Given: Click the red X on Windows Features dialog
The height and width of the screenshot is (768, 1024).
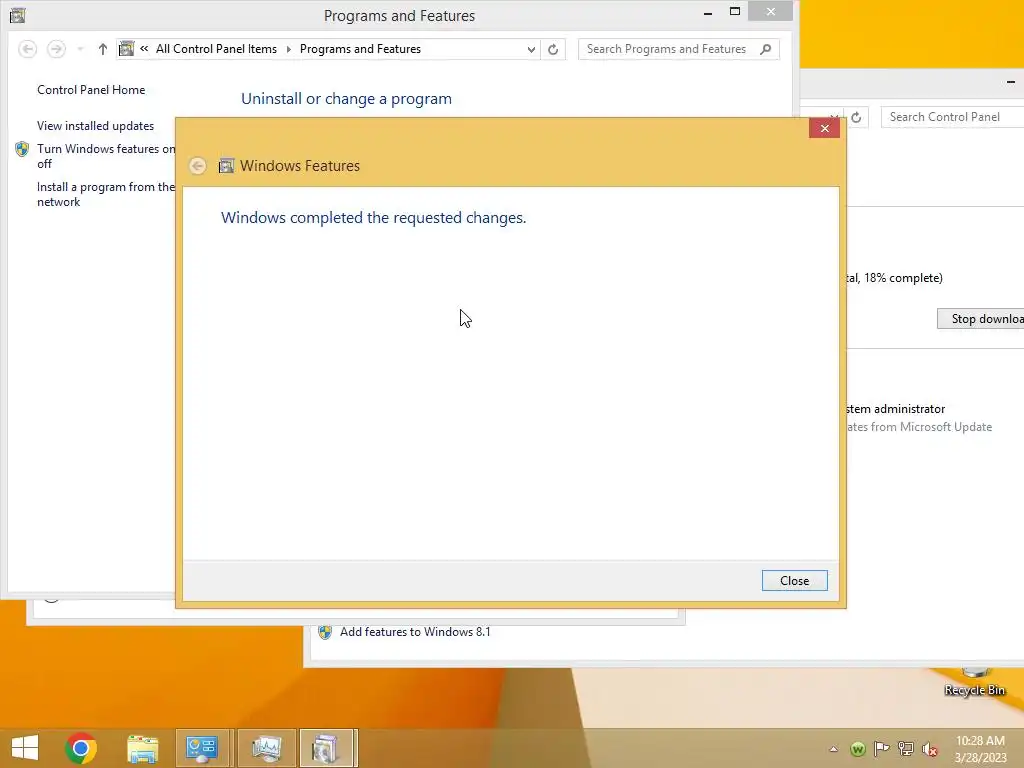Looking at the screenshot, I should [x=824, y=128].
